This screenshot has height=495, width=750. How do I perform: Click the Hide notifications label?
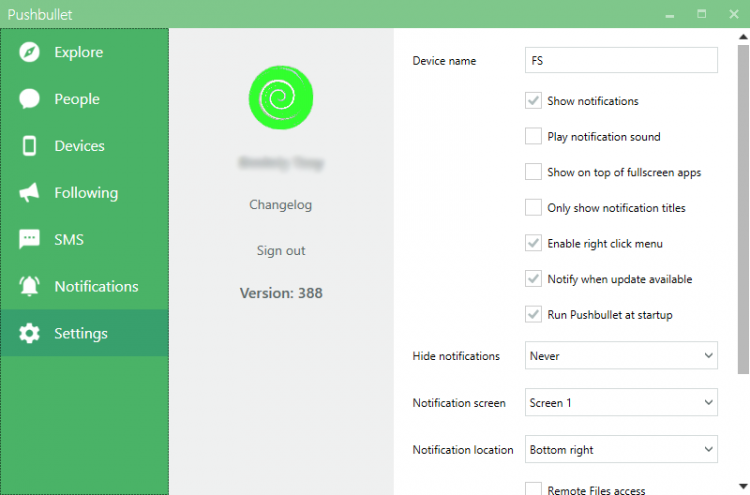coord(456,356)
